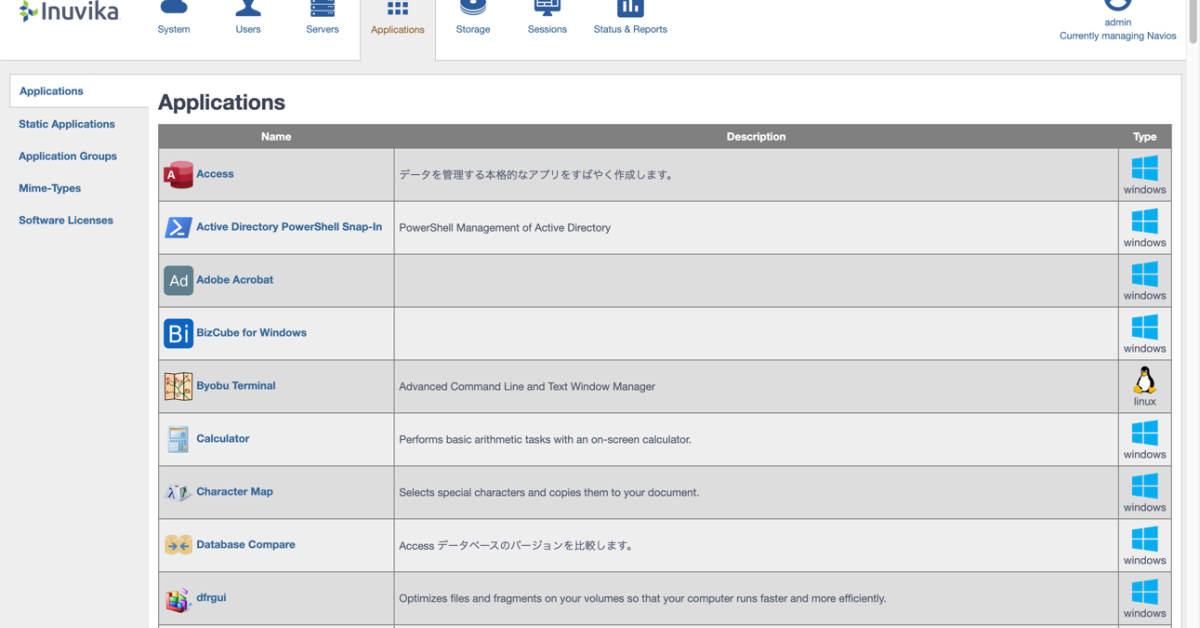Image resolution: width=1200 pixels, height=628 pixels.
Task: Open the Character Map link
Action: click(235, 492)
